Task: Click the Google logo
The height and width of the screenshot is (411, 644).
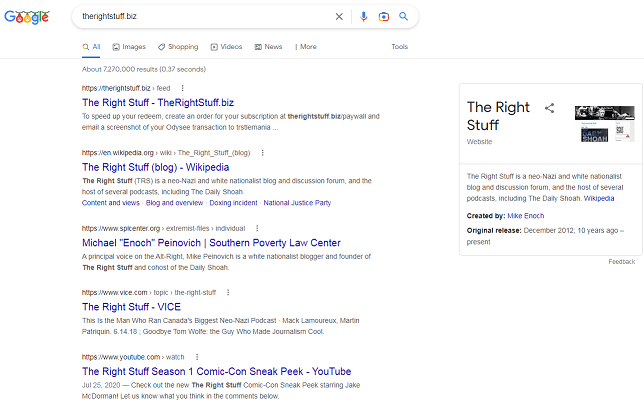Action: click(x=27, y=17)
